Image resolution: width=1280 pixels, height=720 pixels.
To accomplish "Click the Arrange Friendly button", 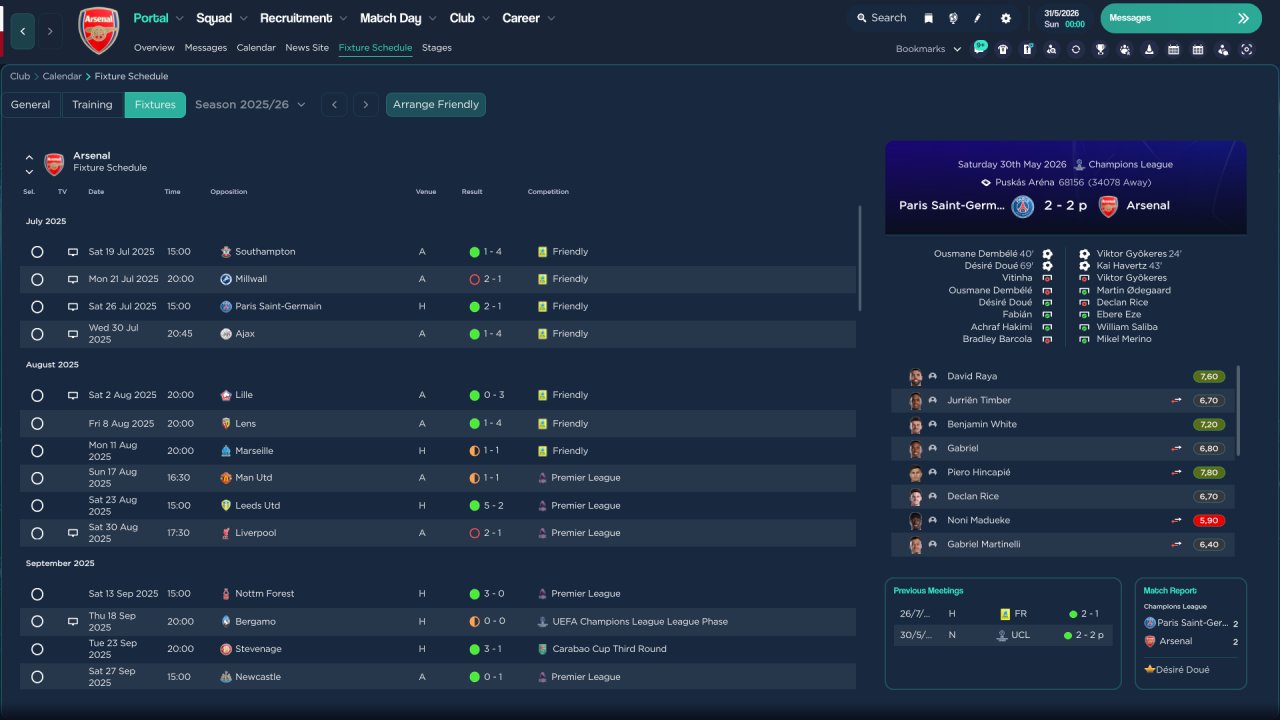I will coord(435,105).
